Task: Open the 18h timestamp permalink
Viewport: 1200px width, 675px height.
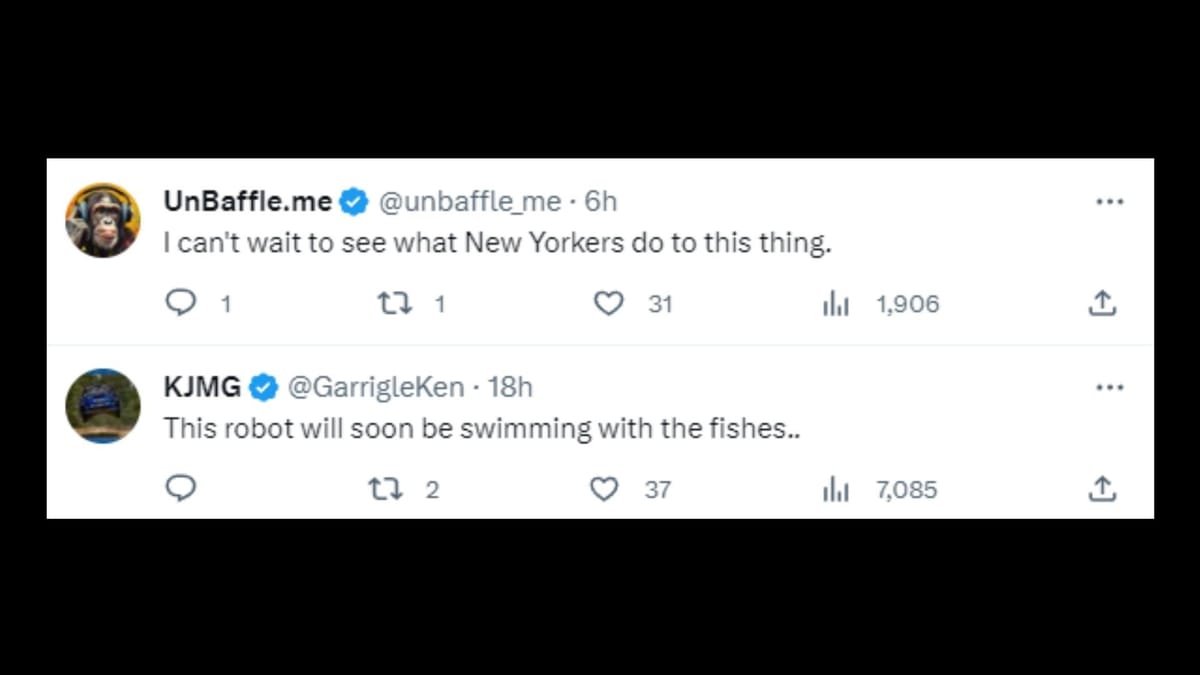Action: click(511, 386)
